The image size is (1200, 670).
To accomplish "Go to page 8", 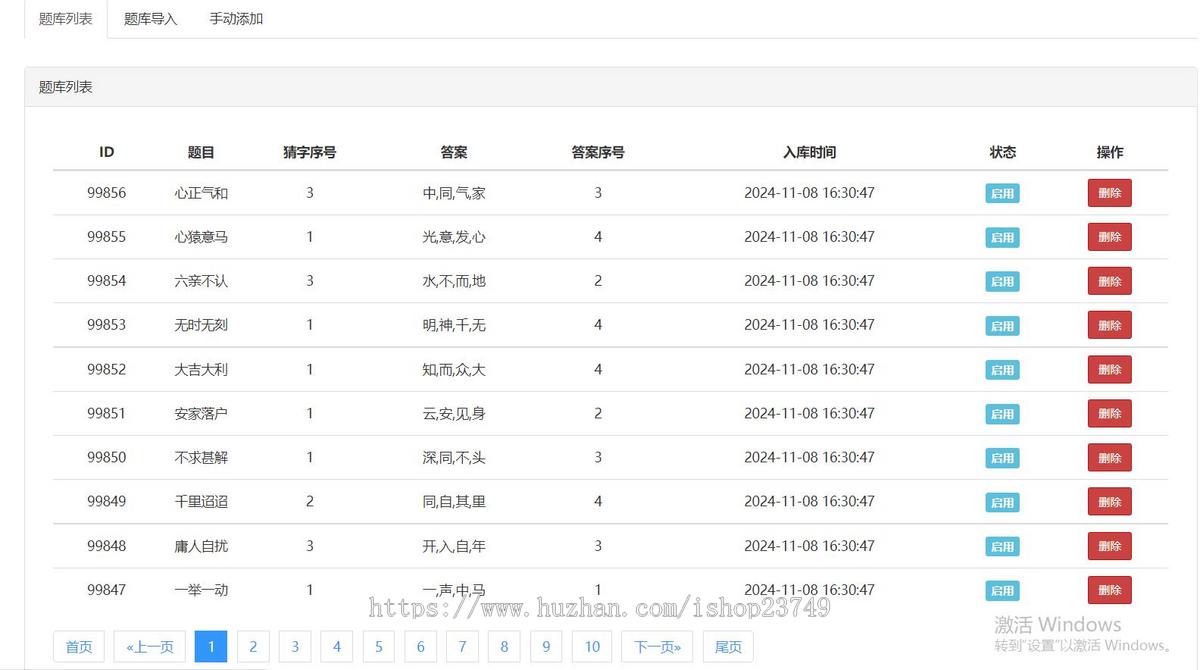I will point(504,647).
